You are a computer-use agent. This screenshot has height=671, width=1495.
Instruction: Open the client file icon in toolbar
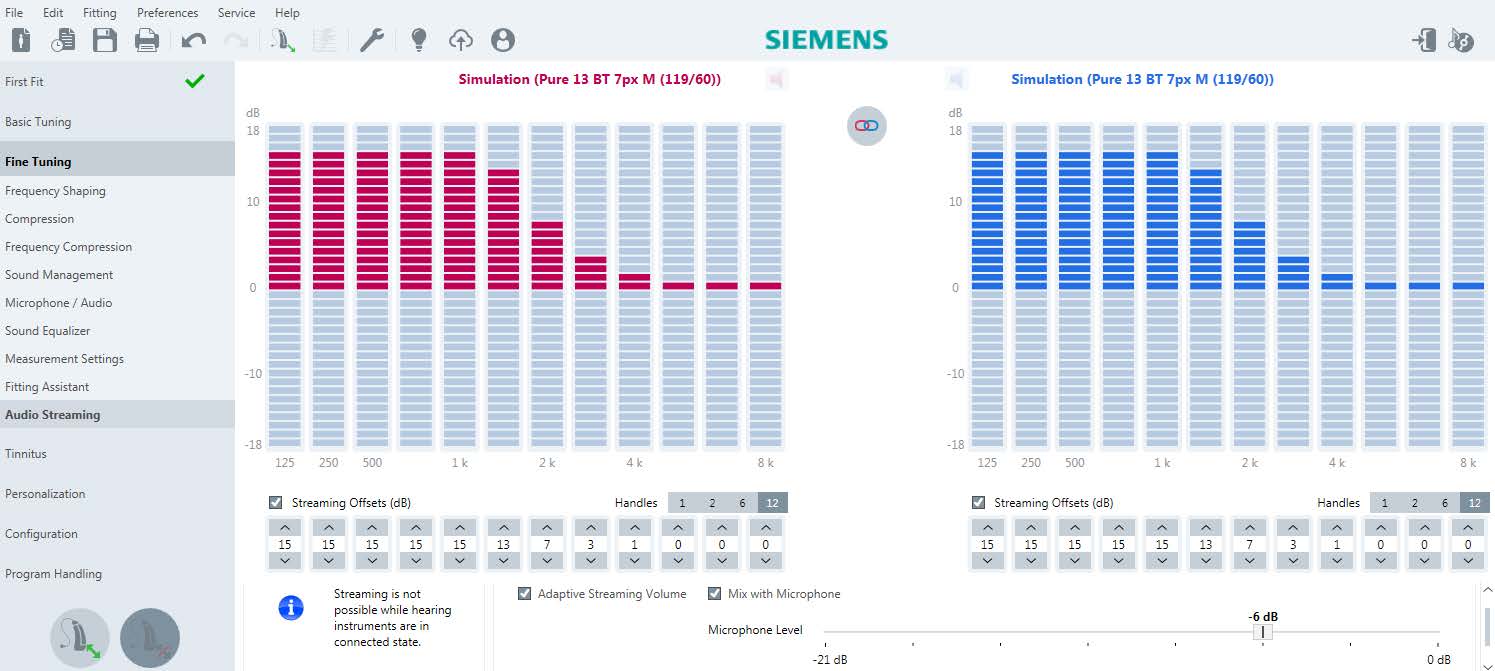21,40
